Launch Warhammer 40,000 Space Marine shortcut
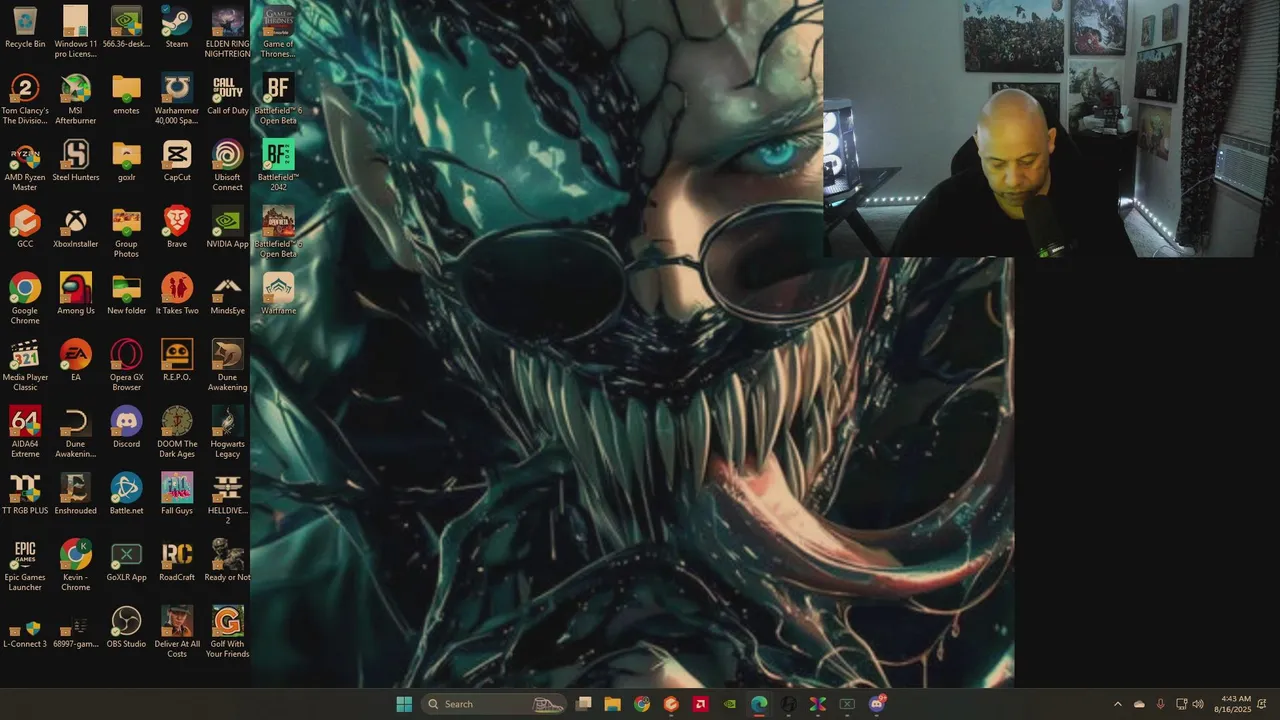Viewport: 1280px width, 720px height. (177, 99)
